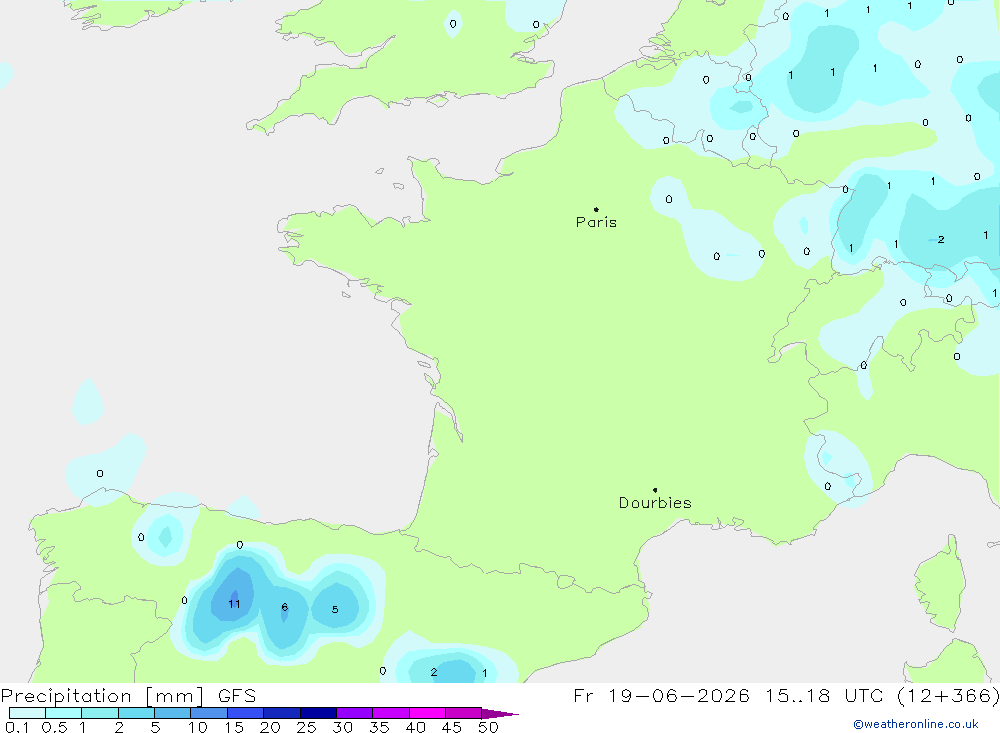Click the Paris city label
Image resolution: width=1000 pixels, height=733 pixels.
[x=596, y=222]
